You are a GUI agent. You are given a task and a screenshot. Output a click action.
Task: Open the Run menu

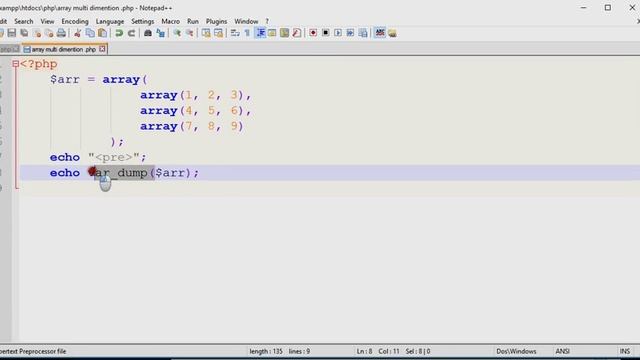193,21
